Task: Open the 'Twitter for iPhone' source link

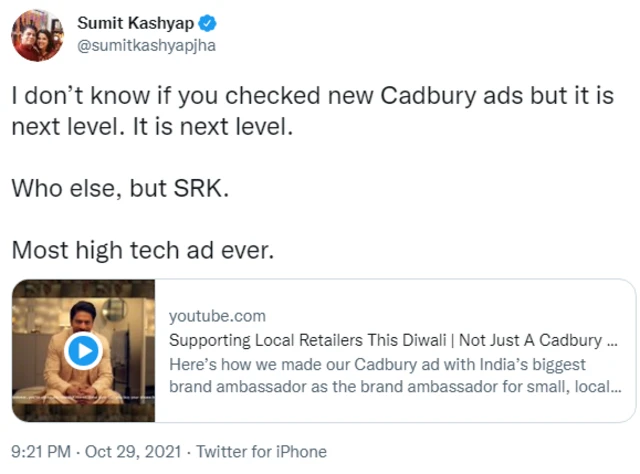Action: coord(261,452)
